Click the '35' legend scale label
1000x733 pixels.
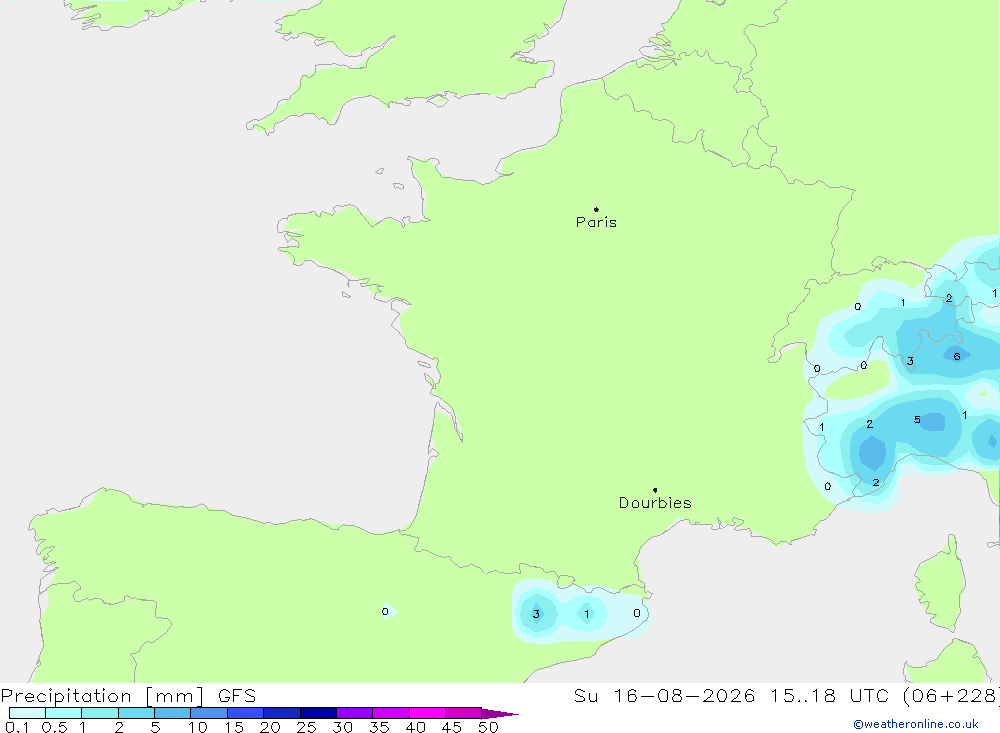(379, 727)
